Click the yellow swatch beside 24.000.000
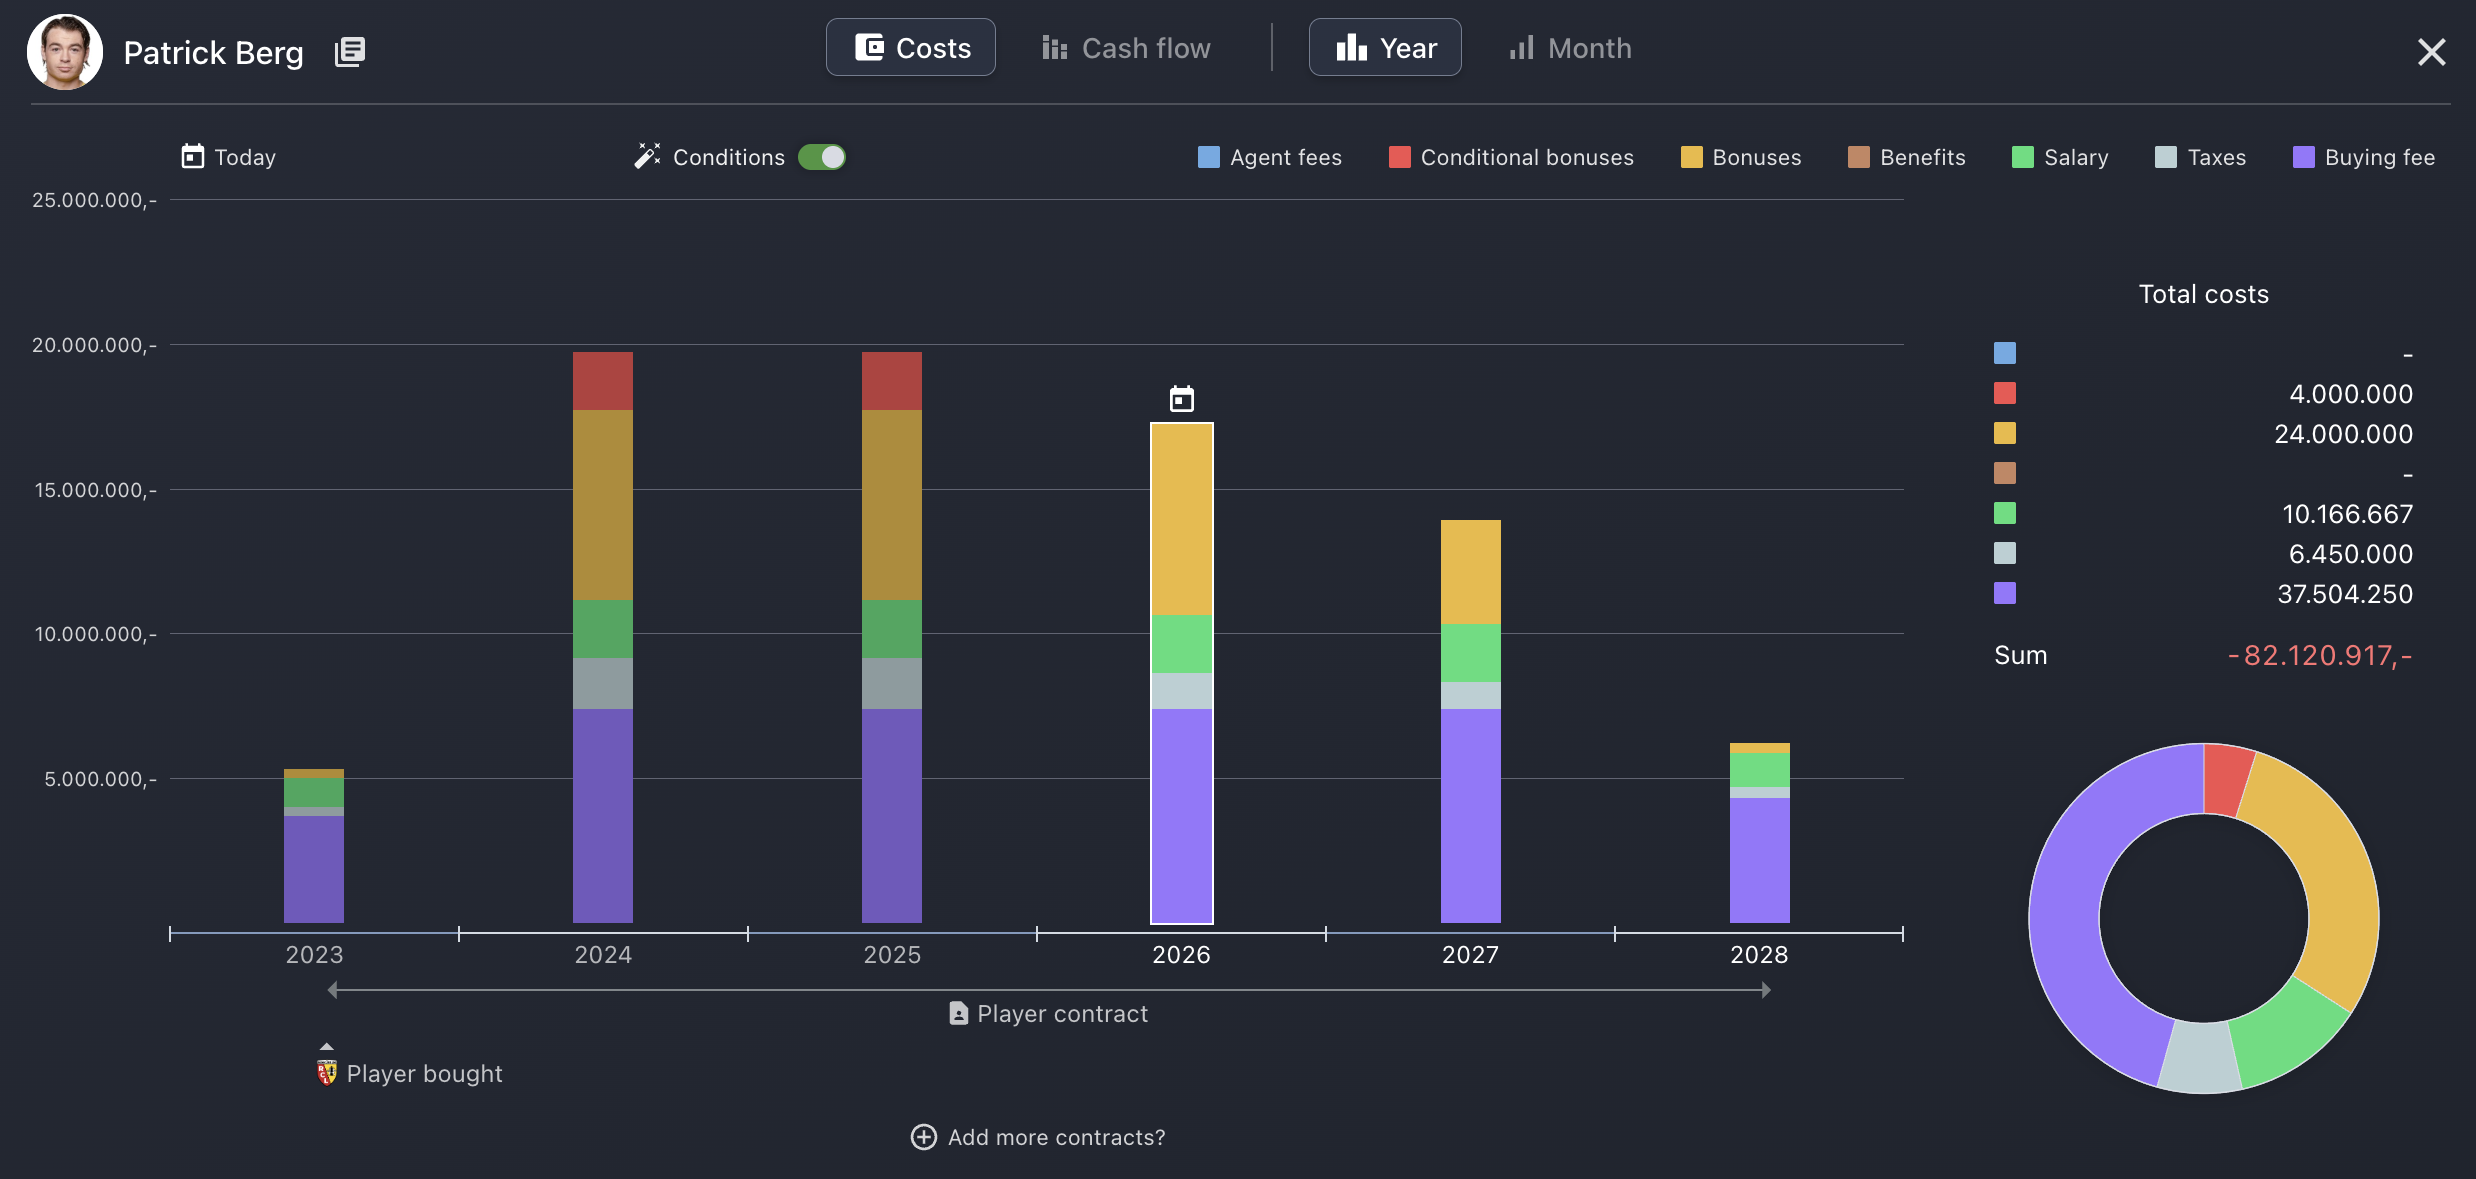This screenshot has width=2476, height=1179. 2005,433
